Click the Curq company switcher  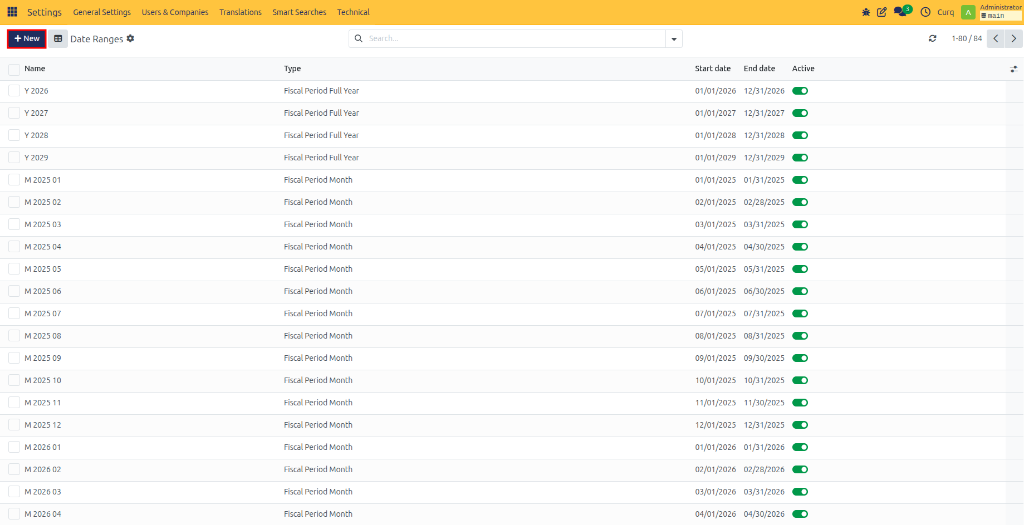click(x=946, y=12)
